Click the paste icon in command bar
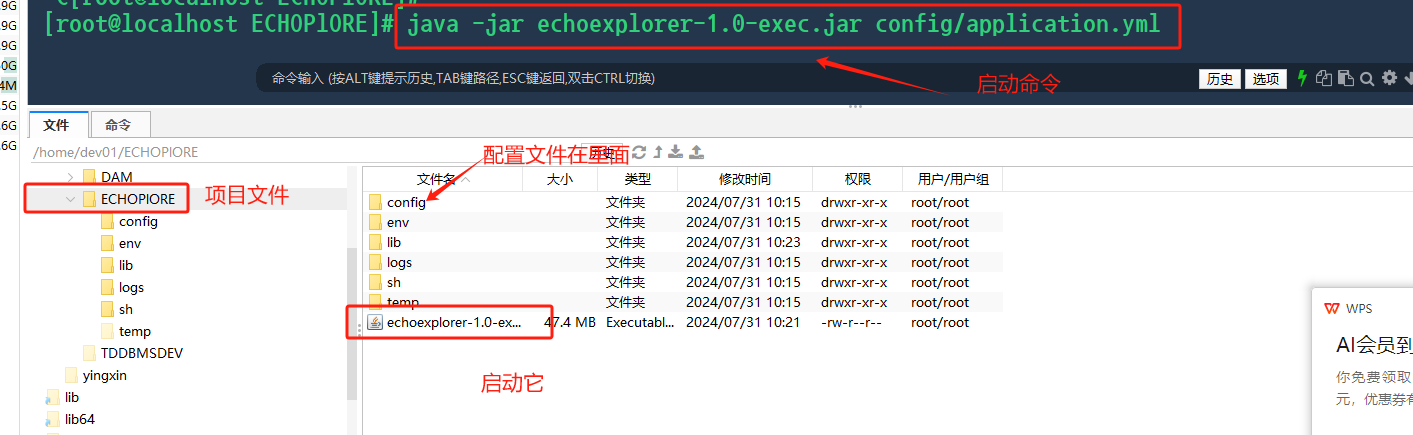This screenshot has width=1413, height=435. 1346,78
